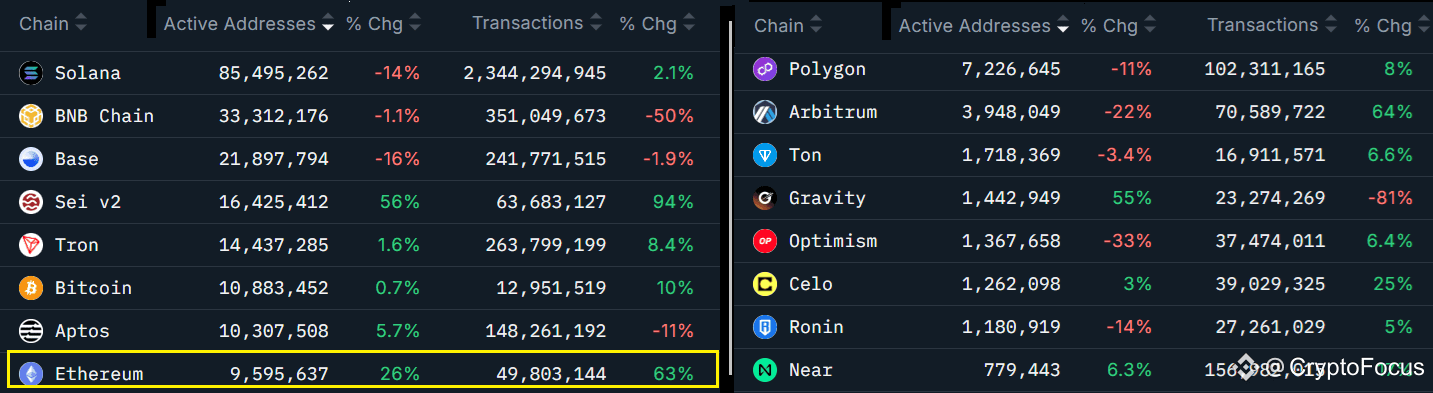The width and height of the screenshot is (1433, 393).
Task: Click the Ton chain name
Action: [805, 155]
